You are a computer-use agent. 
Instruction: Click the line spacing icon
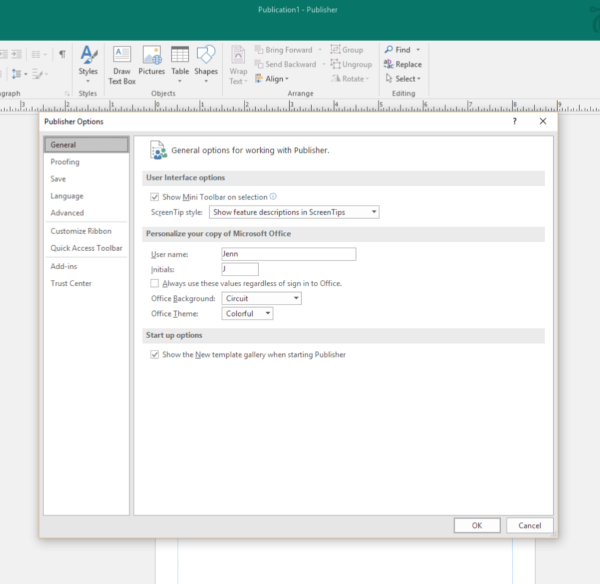[x=16, y=74]
